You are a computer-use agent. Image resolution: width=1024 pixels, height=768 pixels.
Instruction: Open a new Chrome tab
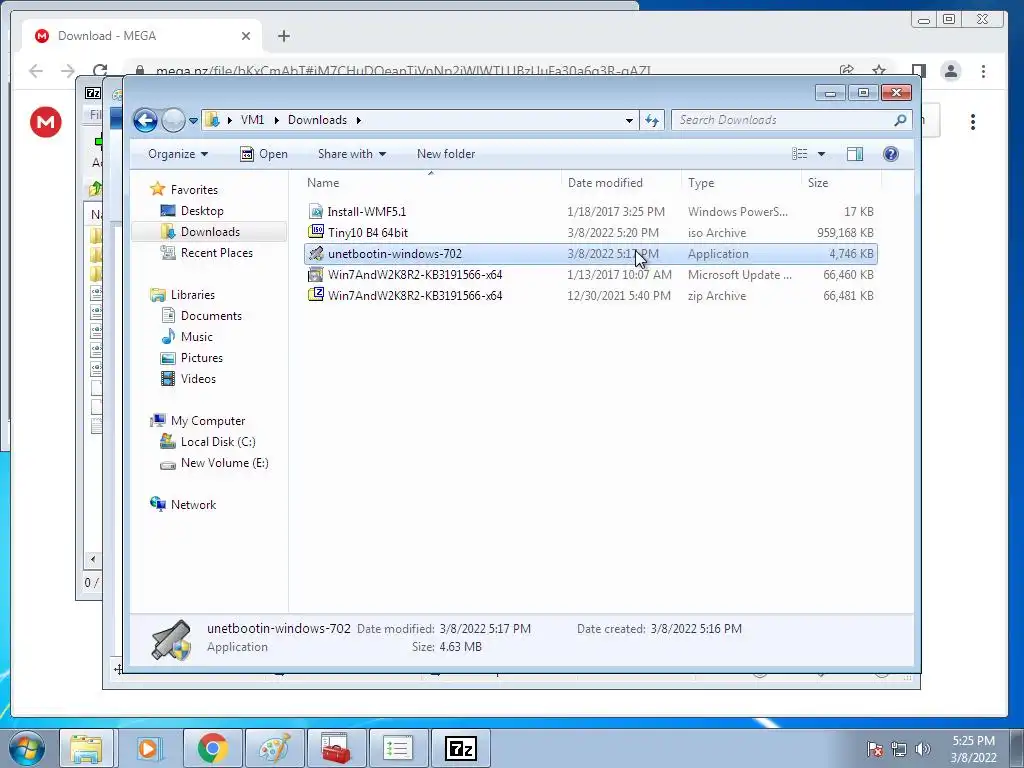[x=283, y=36]
